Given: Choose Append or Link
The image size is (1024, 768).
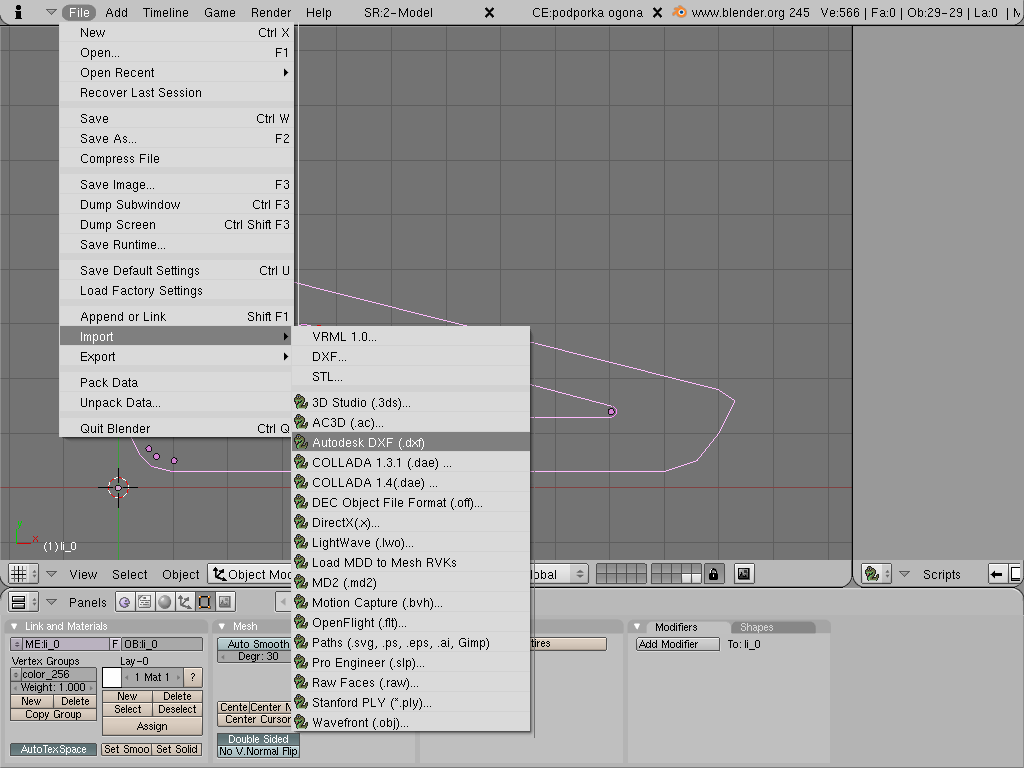Looking at the screenshot, I should [176, 317].
